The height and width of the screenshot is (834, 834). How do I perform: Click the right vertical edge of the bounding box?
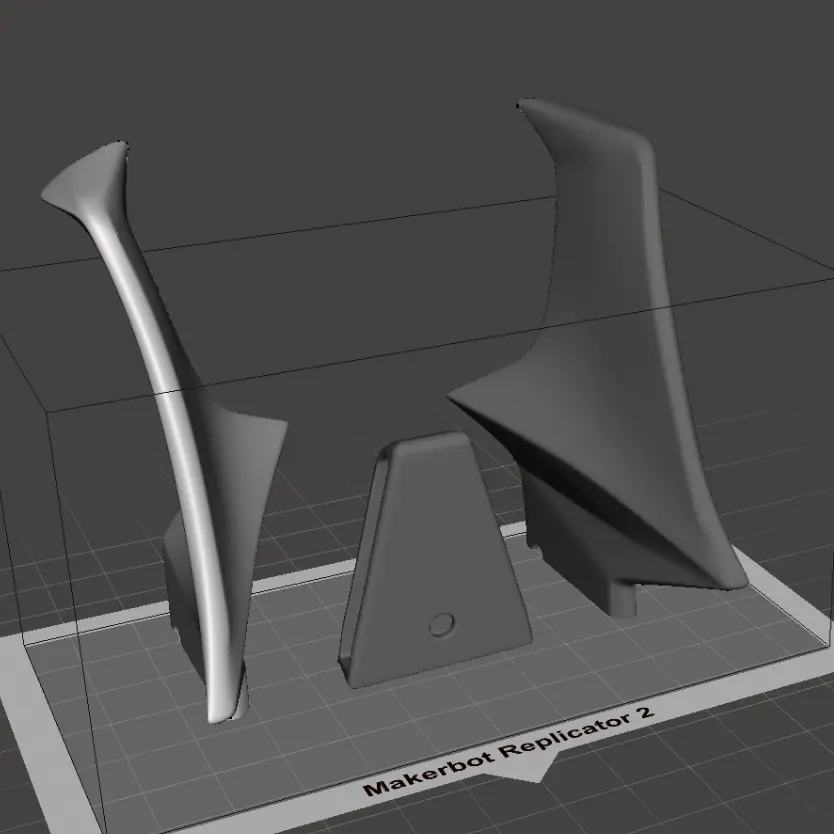point(826,400)
